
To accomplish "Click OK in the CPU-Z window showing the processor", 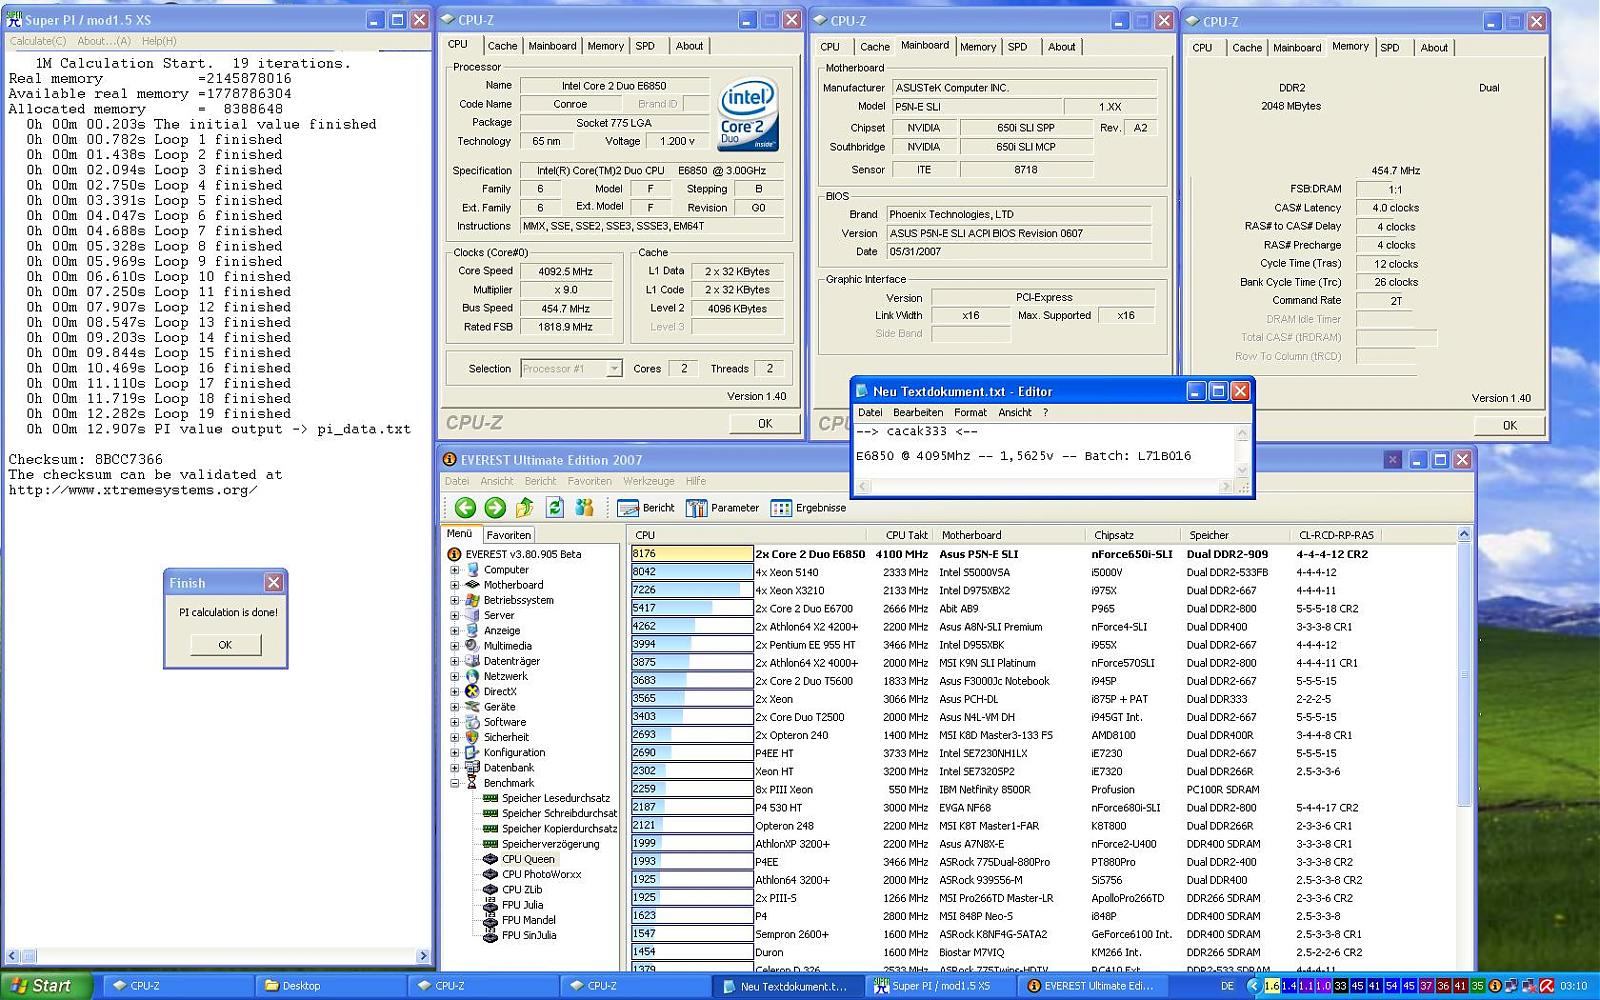I will pyautogui.click(x=765, y=424).
